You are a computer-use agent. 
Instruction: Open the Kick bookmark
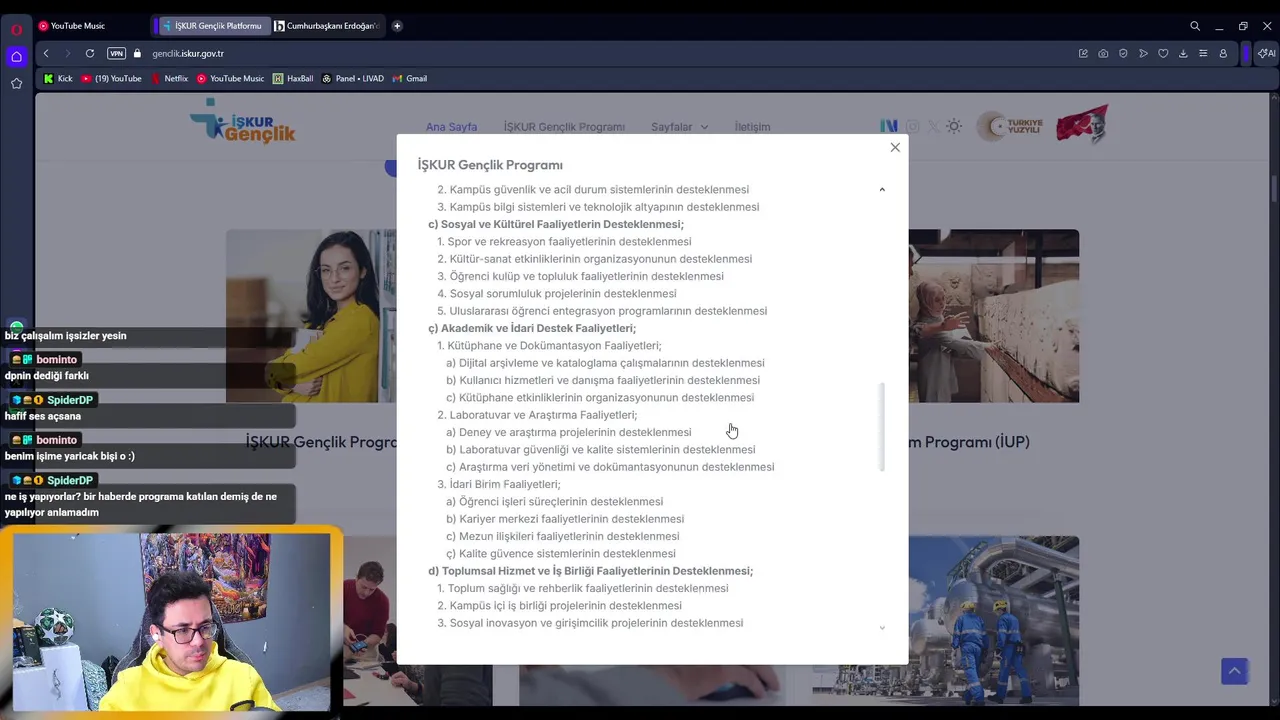click(58, 78)
